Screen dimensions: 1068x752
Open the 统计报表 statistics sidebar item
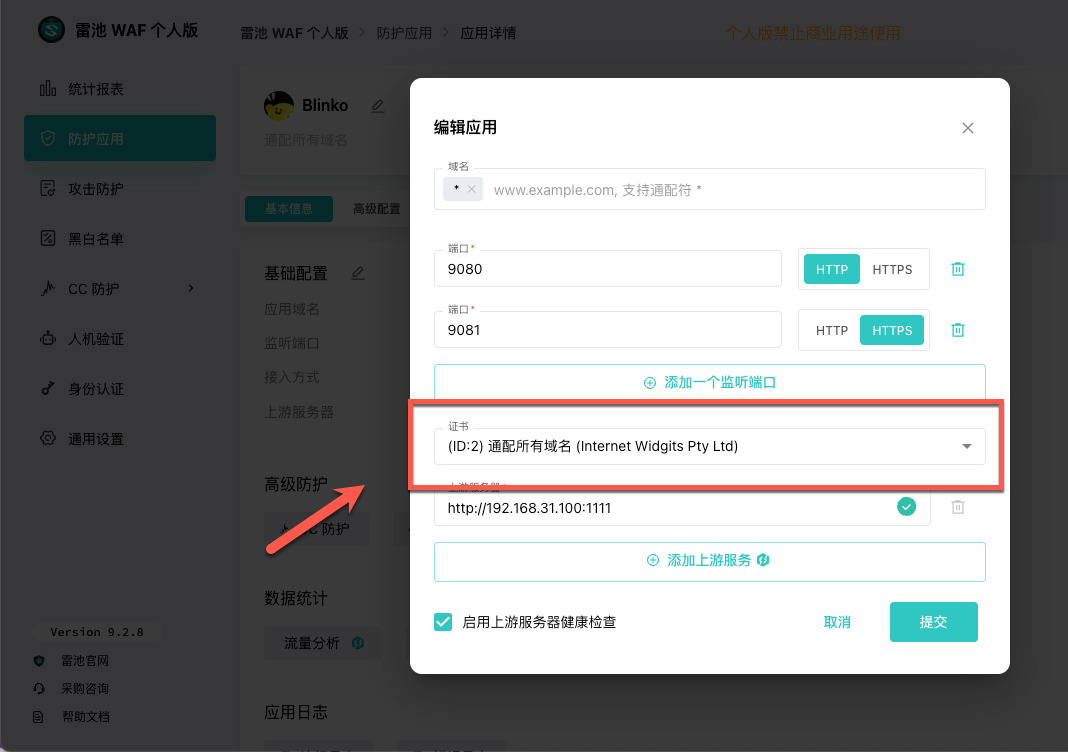tap(120, 89)
